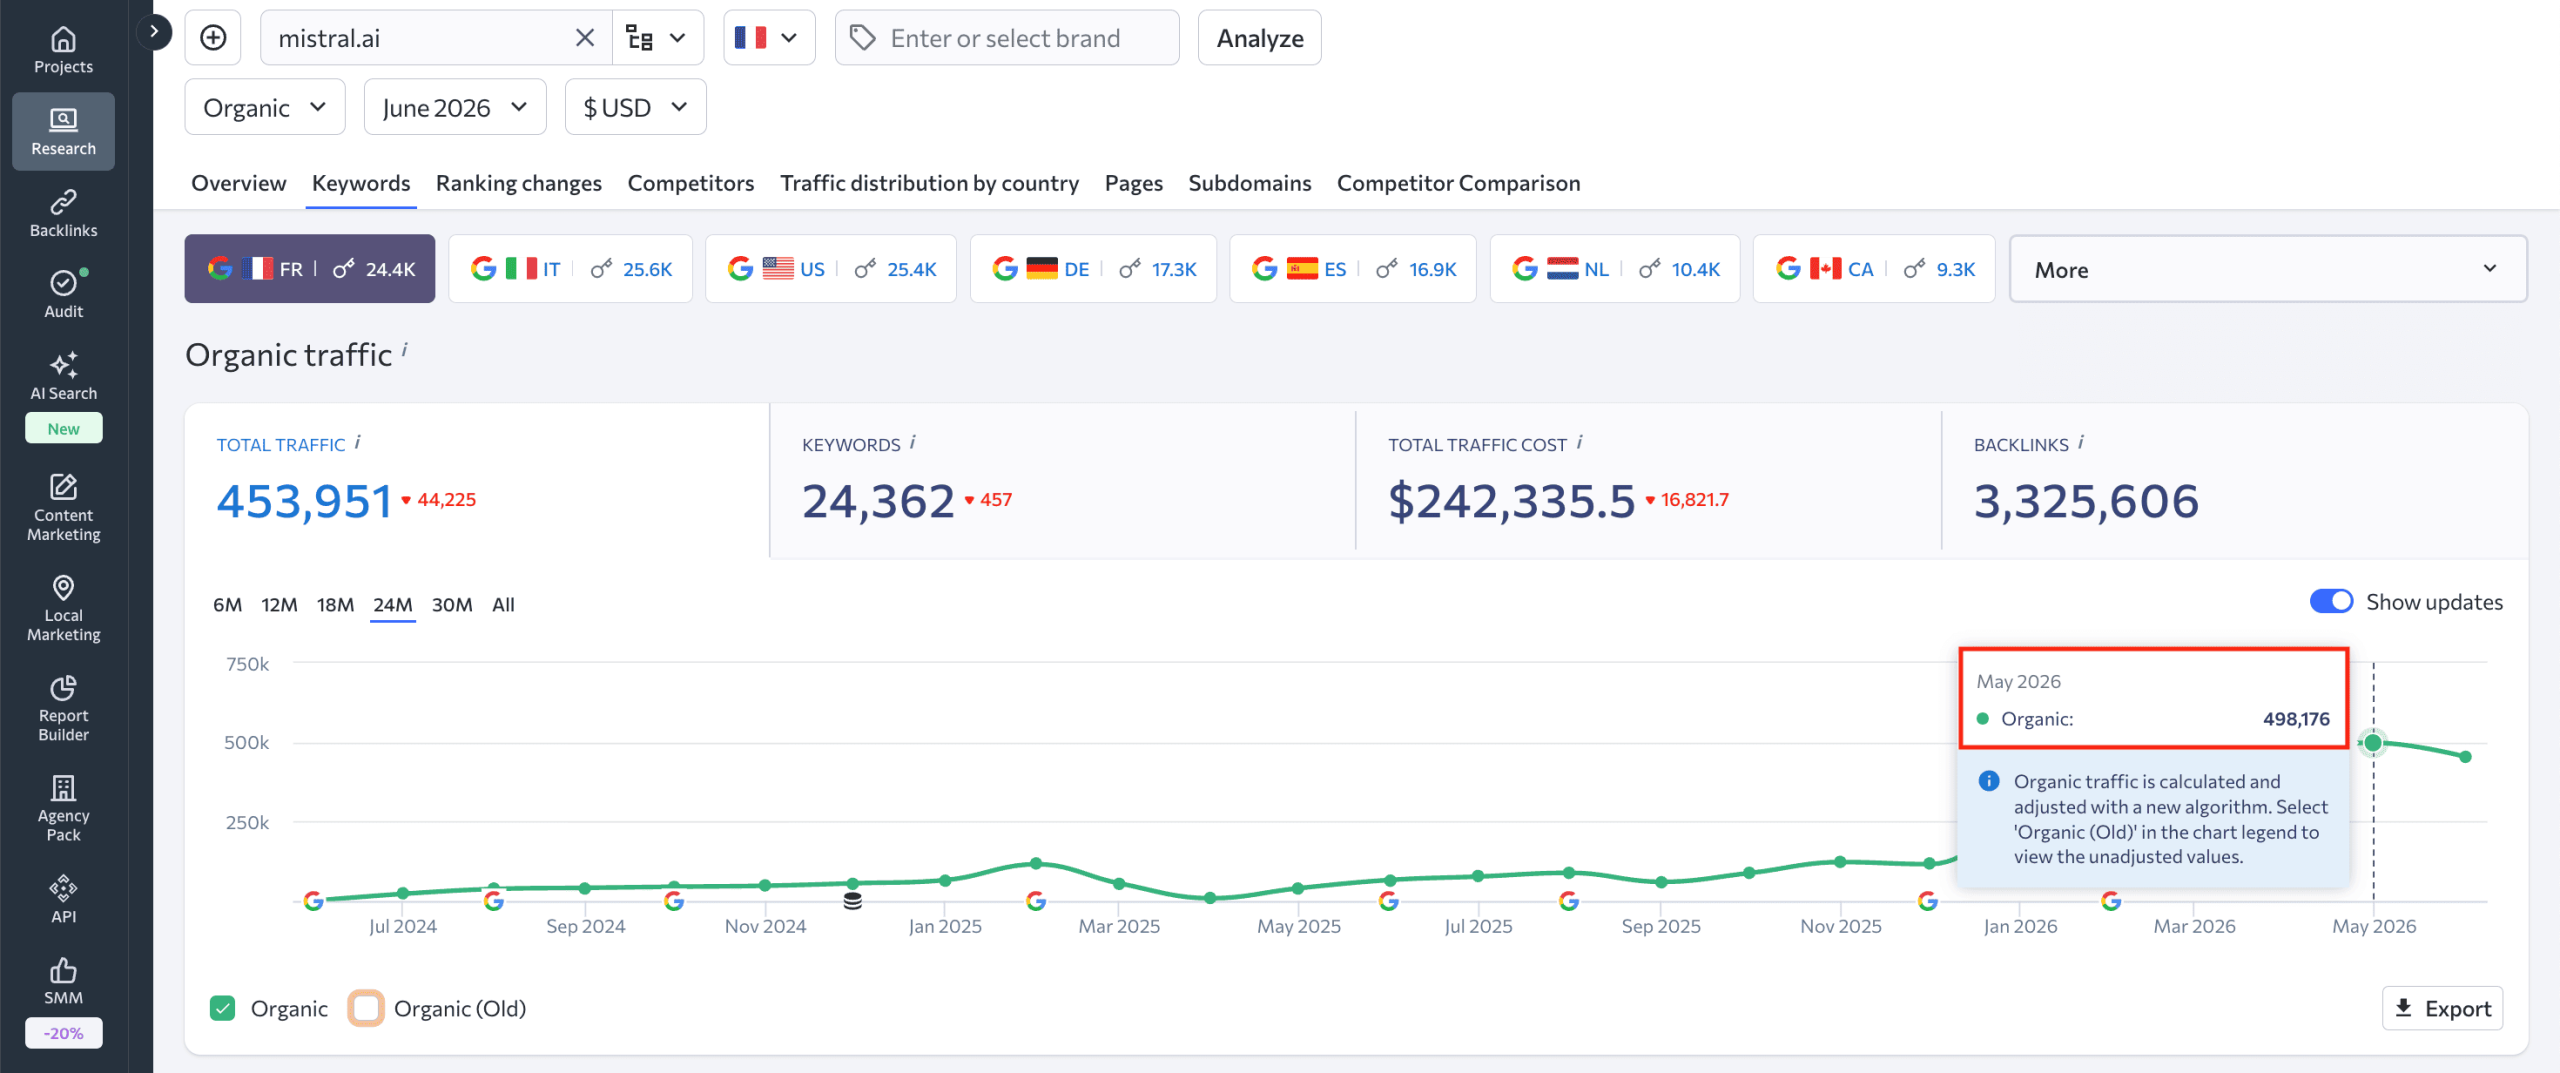Screen dimensions: 2560x1073
Task: Select the Google US 25.4K database
Action: [831, 269]
